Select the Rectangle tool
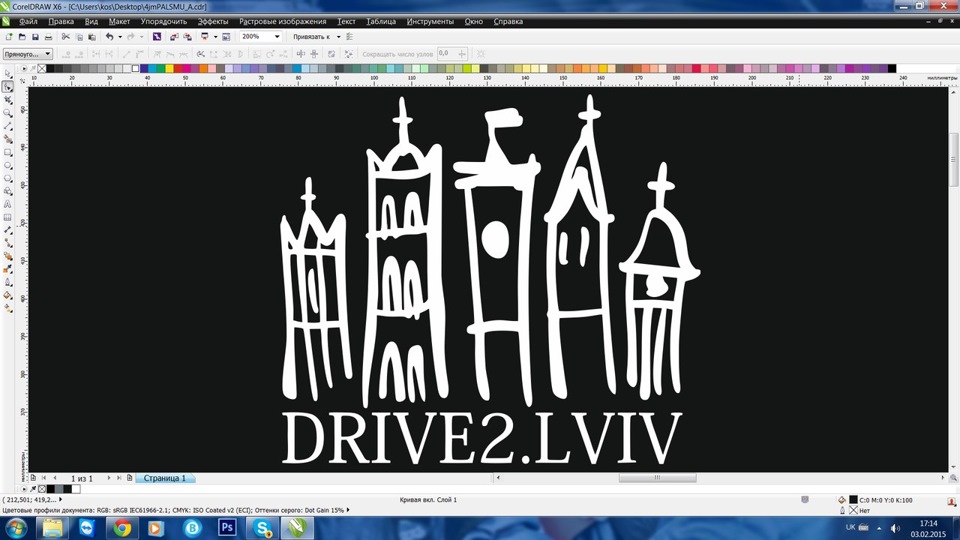This screenshot has height=540, width=960. pos(7,152)
